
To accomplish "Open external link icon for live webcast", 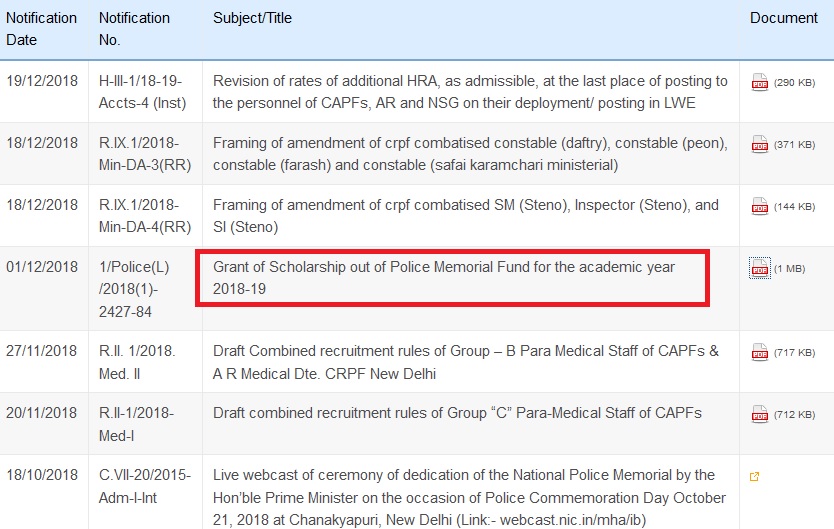I will [754, 476].
